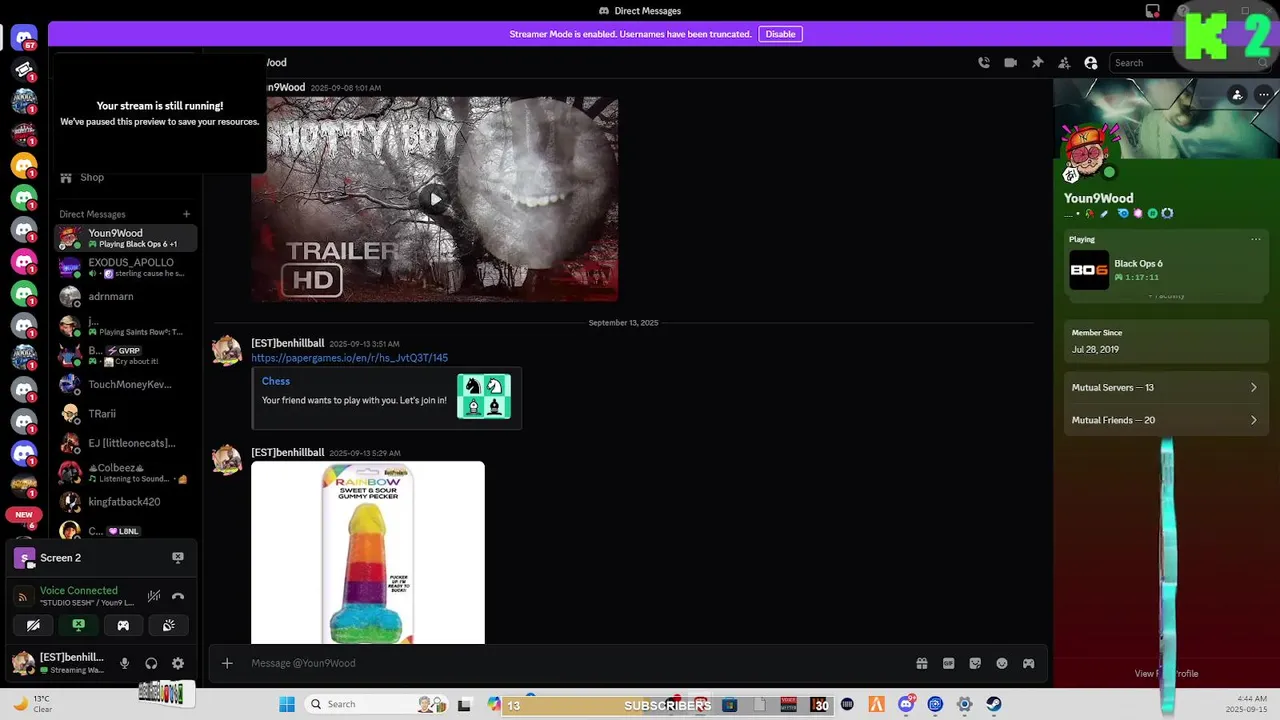This screenshot has width=1280, height=720.
Task: Open the GIF picker
Action: [x=948, y=663]
